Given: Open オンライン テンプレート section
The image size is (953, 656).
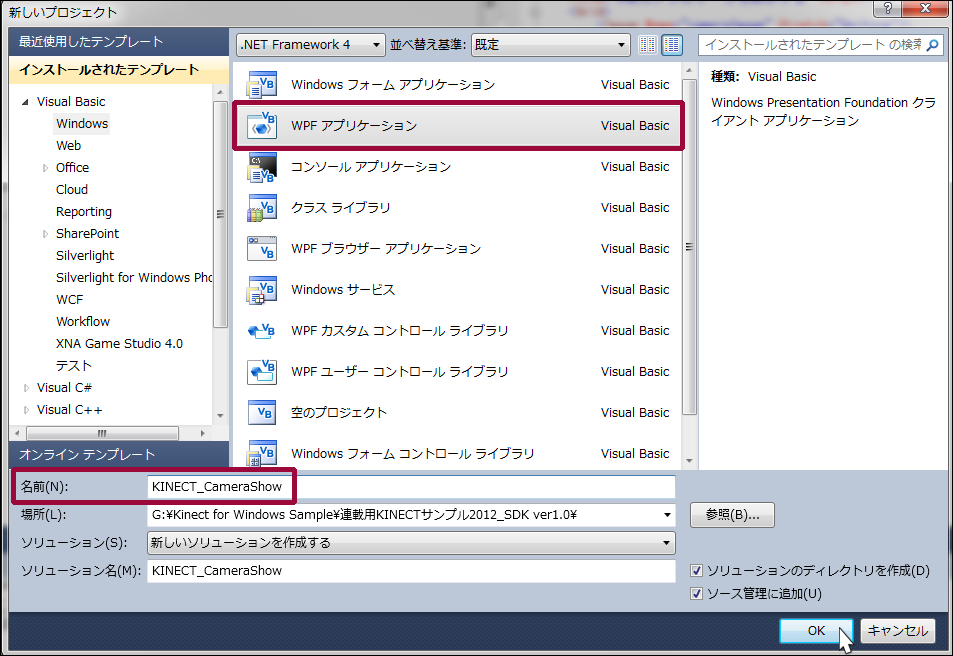Looking at the screenshot, I should (119, 454).
